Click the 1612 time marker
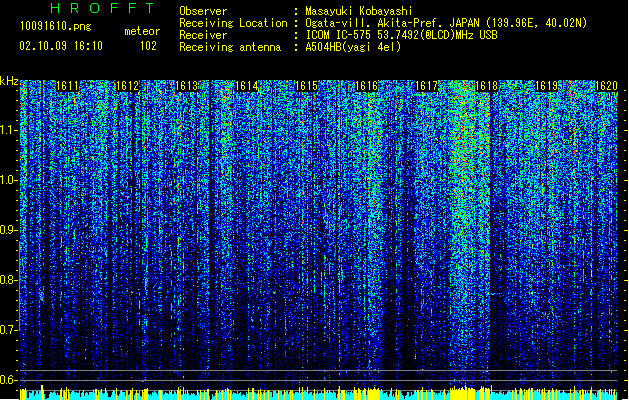 click(x=127, y=86)
